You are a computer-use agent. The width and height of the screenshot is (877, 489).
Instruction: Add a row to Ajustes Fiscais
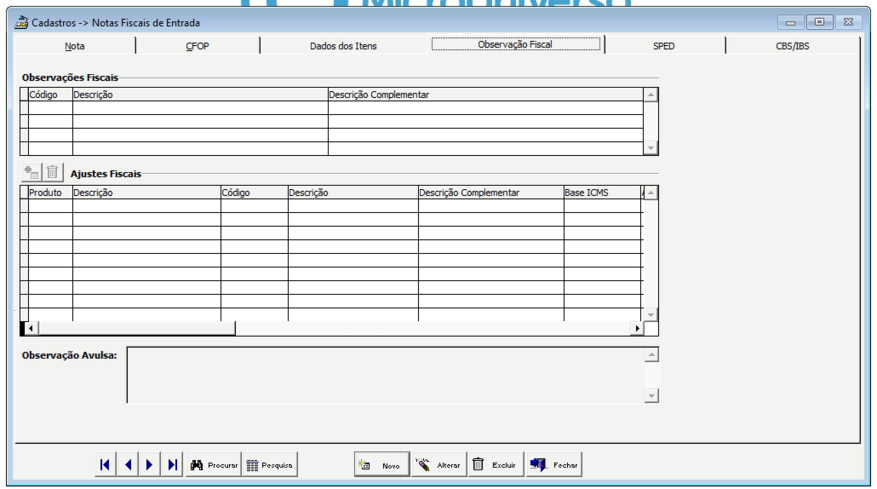[31, 172]
